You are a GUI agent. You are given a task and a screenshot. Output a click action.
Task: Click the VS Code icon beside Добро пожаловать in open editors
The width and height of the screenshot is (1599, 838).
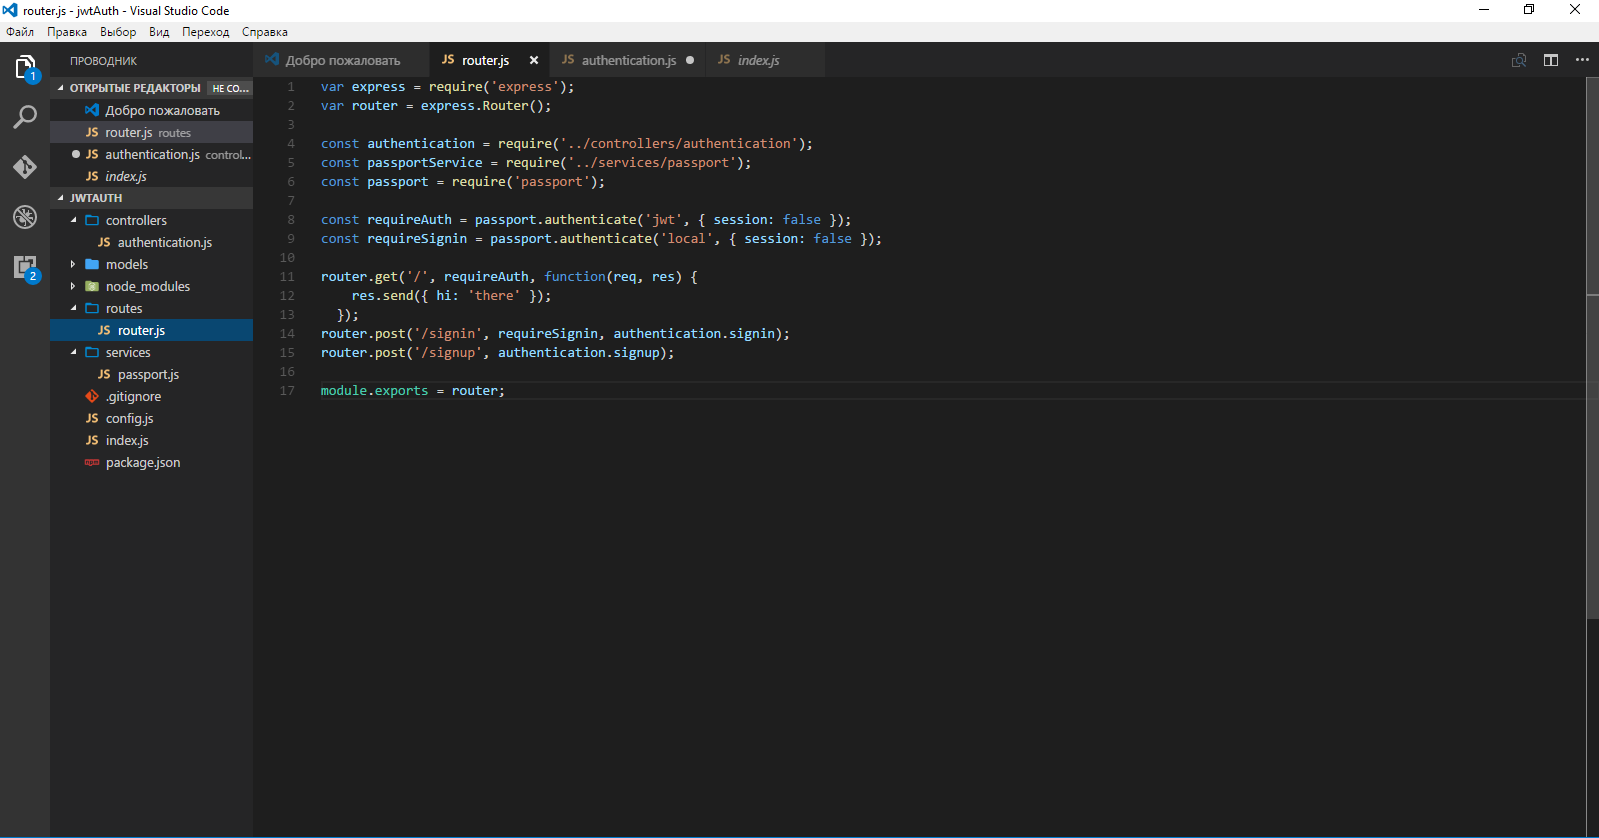click(x=92, y=110)
